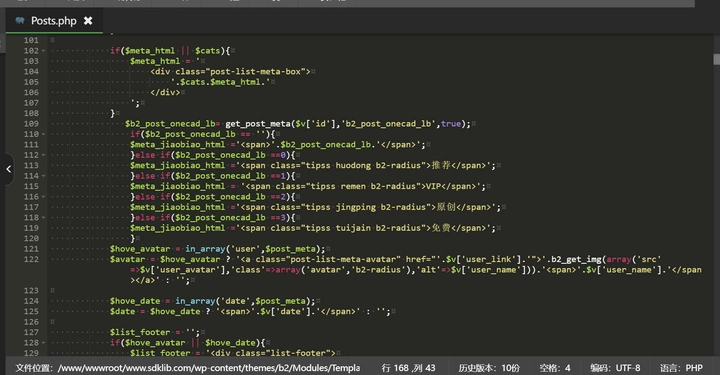Click the $list_footer assignment on line 127
Image resolution: width=720 pixels, height=375 pixels.
point(154,332)
